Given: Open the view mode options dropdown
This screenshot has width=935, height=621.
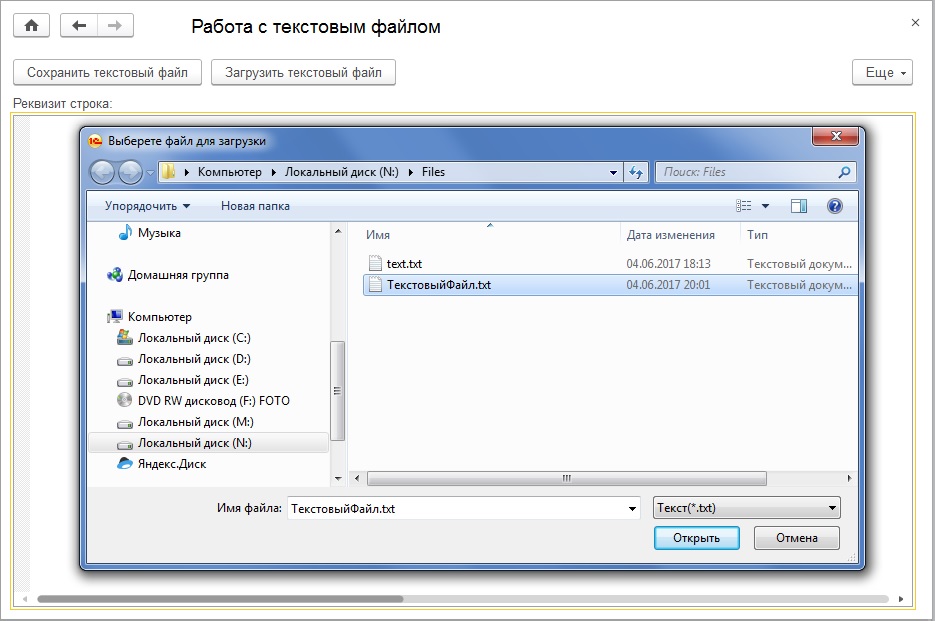Looking at the screenshot, I should pyautogui.click(x=765, y=206).
